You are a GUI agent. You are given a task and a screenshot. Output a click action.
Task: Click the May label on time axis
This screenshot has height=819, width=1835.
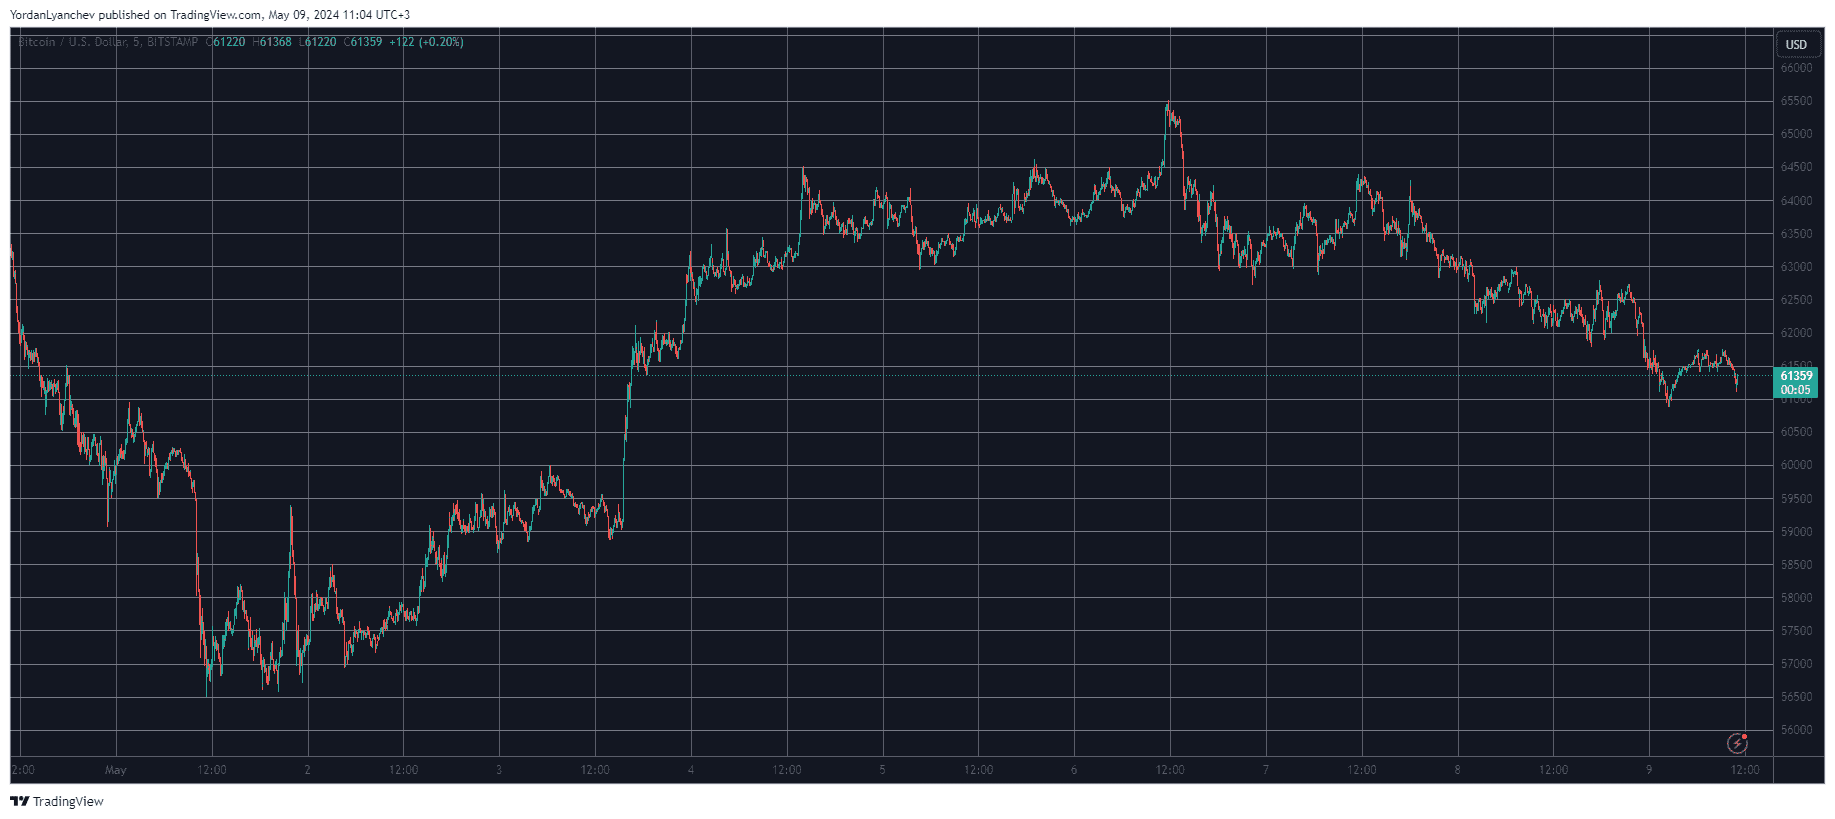pos(116,770)
